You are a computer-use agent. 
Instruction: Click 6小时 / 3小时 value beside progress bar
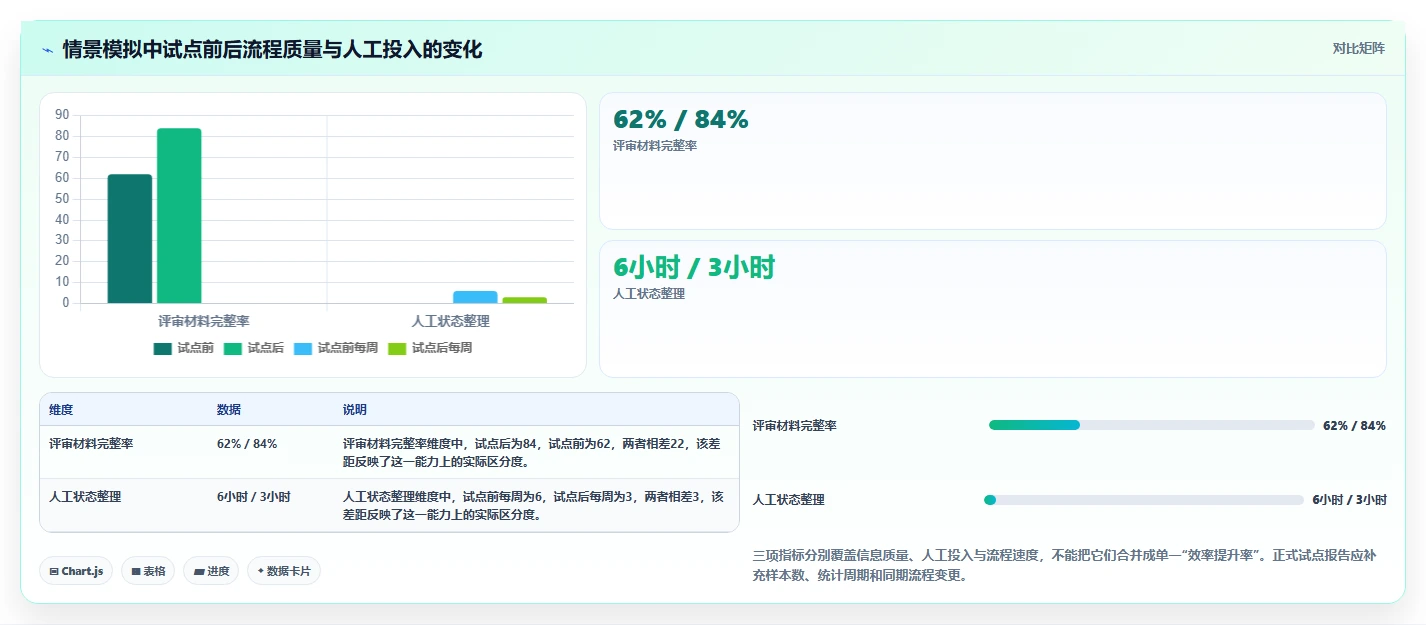1349,500
